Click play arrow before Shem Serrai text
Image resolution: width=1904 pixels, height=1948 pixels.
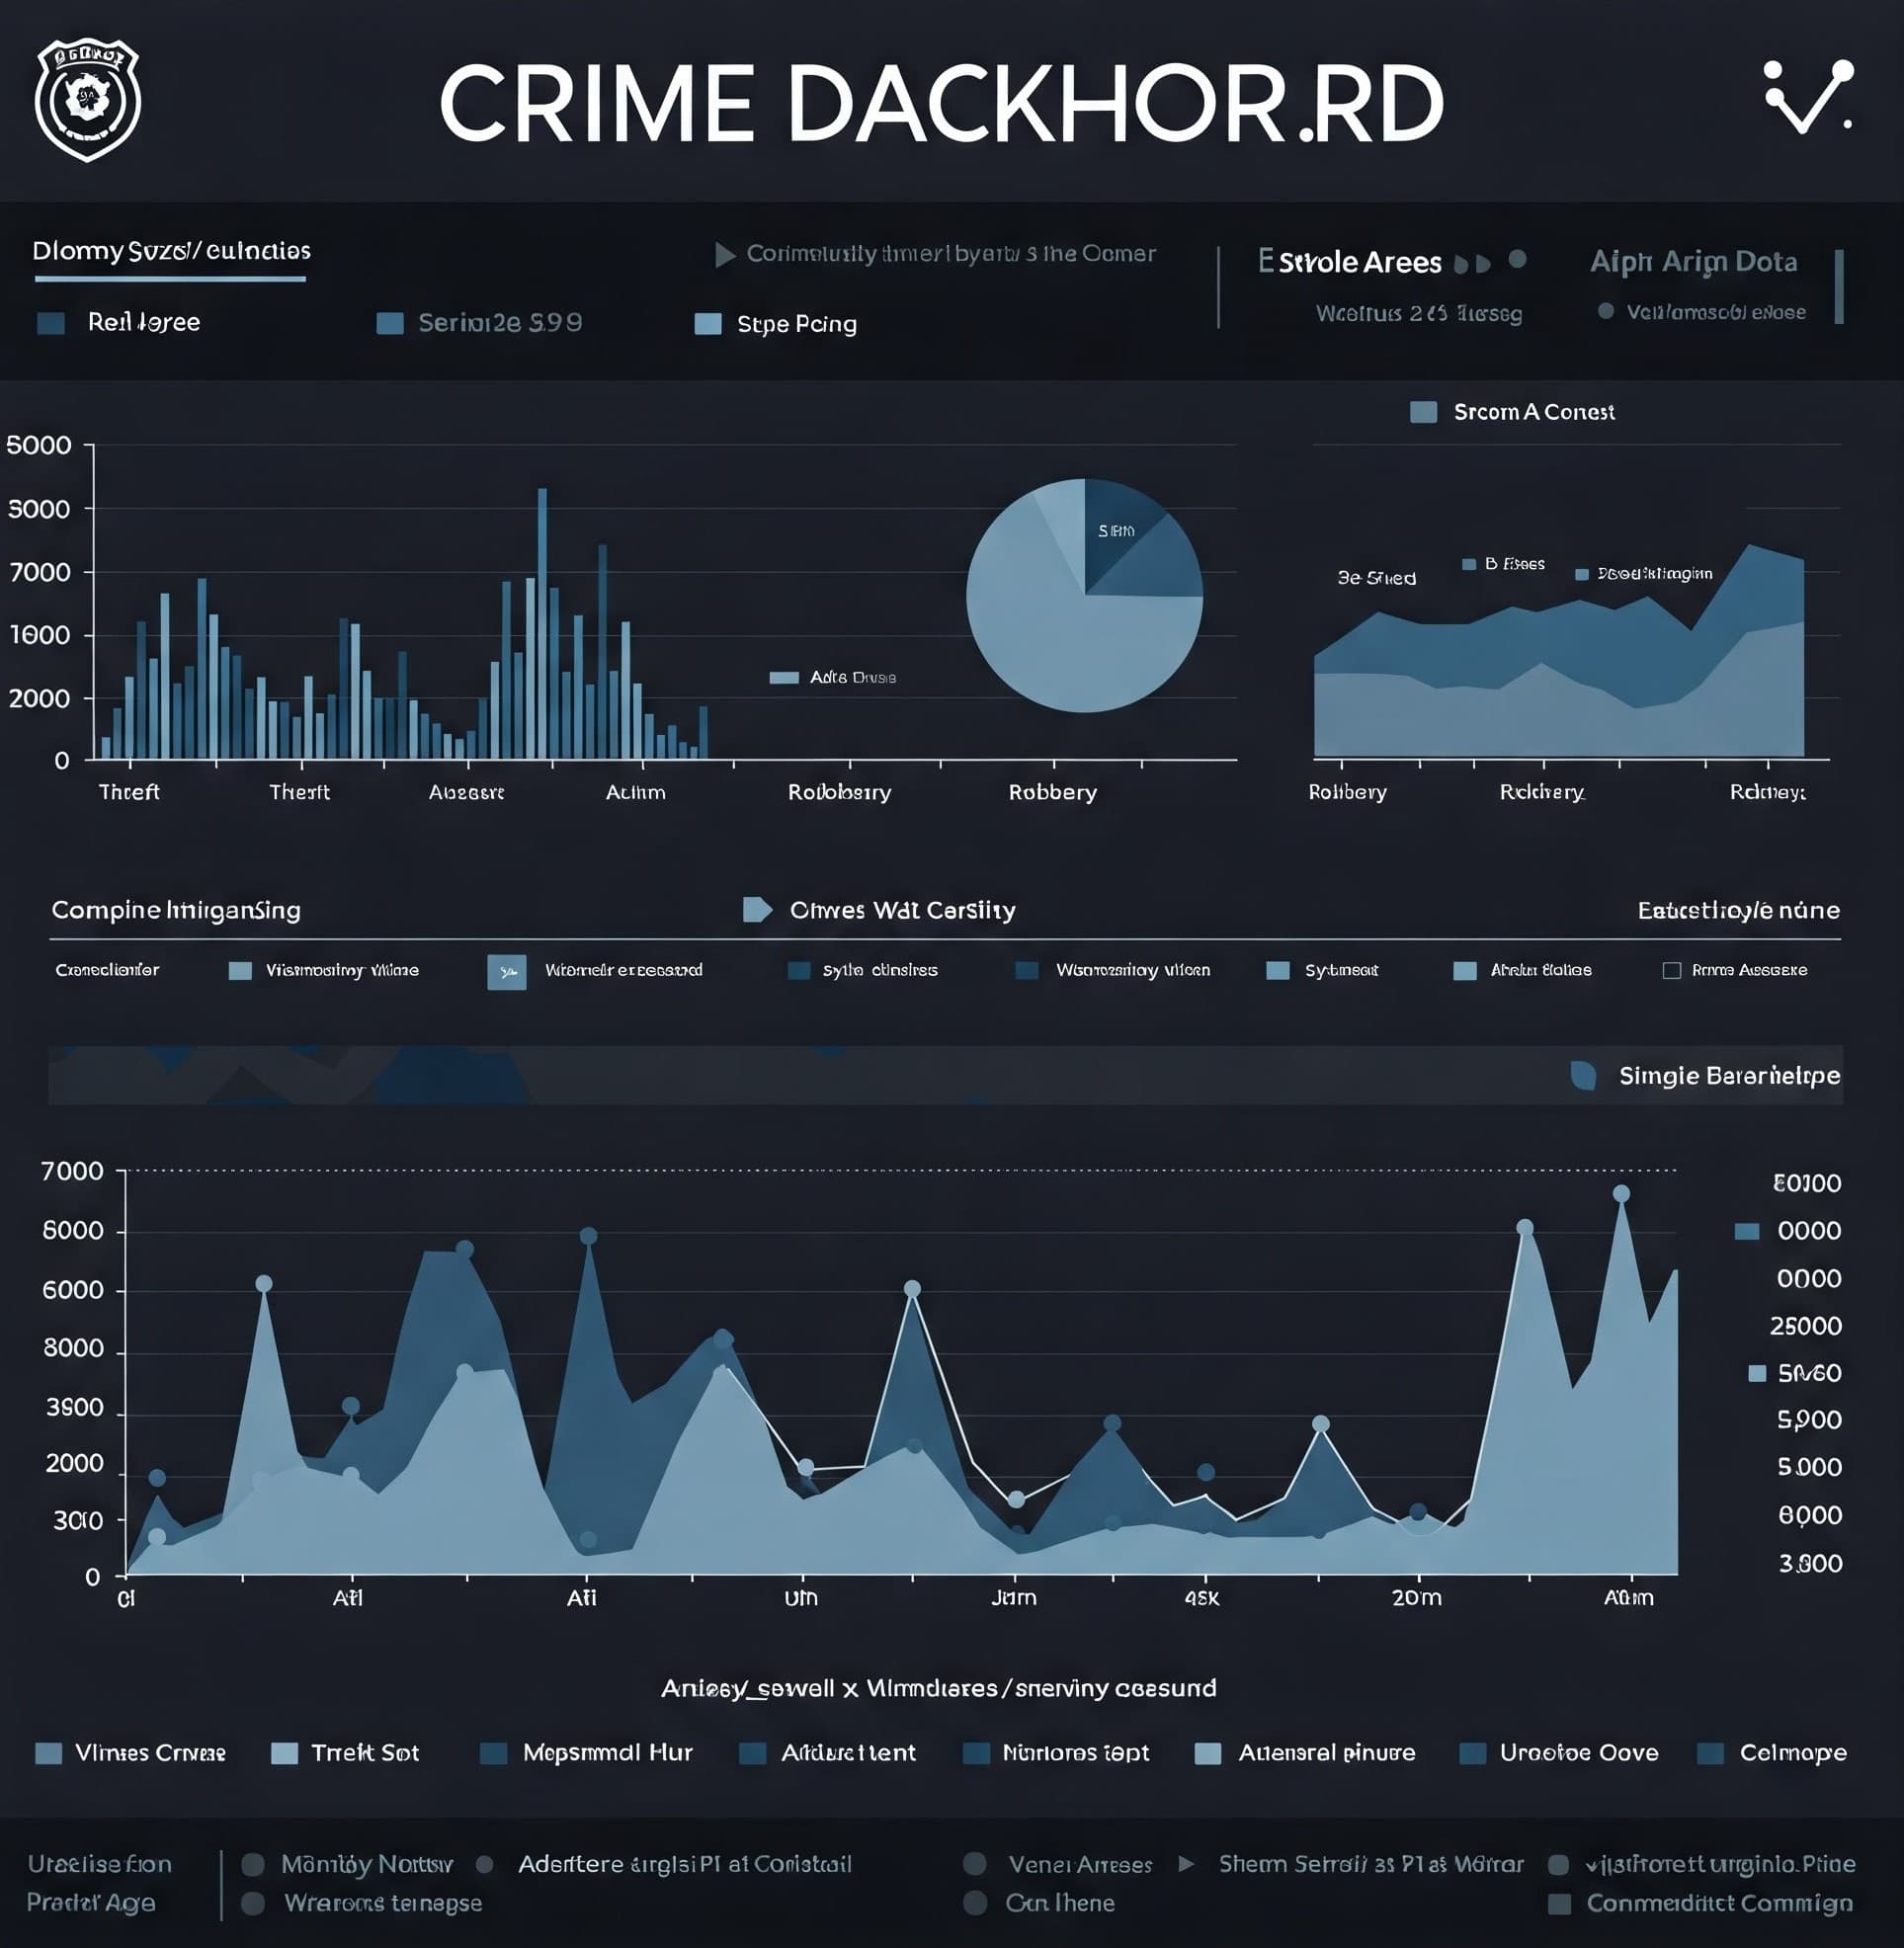1186,1864
